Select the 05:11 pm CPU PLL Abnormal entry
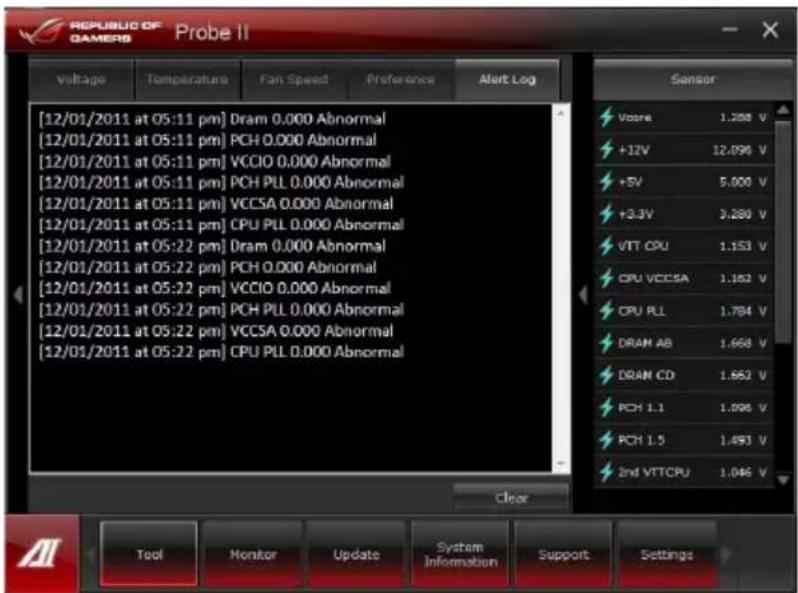The height and width of the screenshot is (593, 798). 221,224
